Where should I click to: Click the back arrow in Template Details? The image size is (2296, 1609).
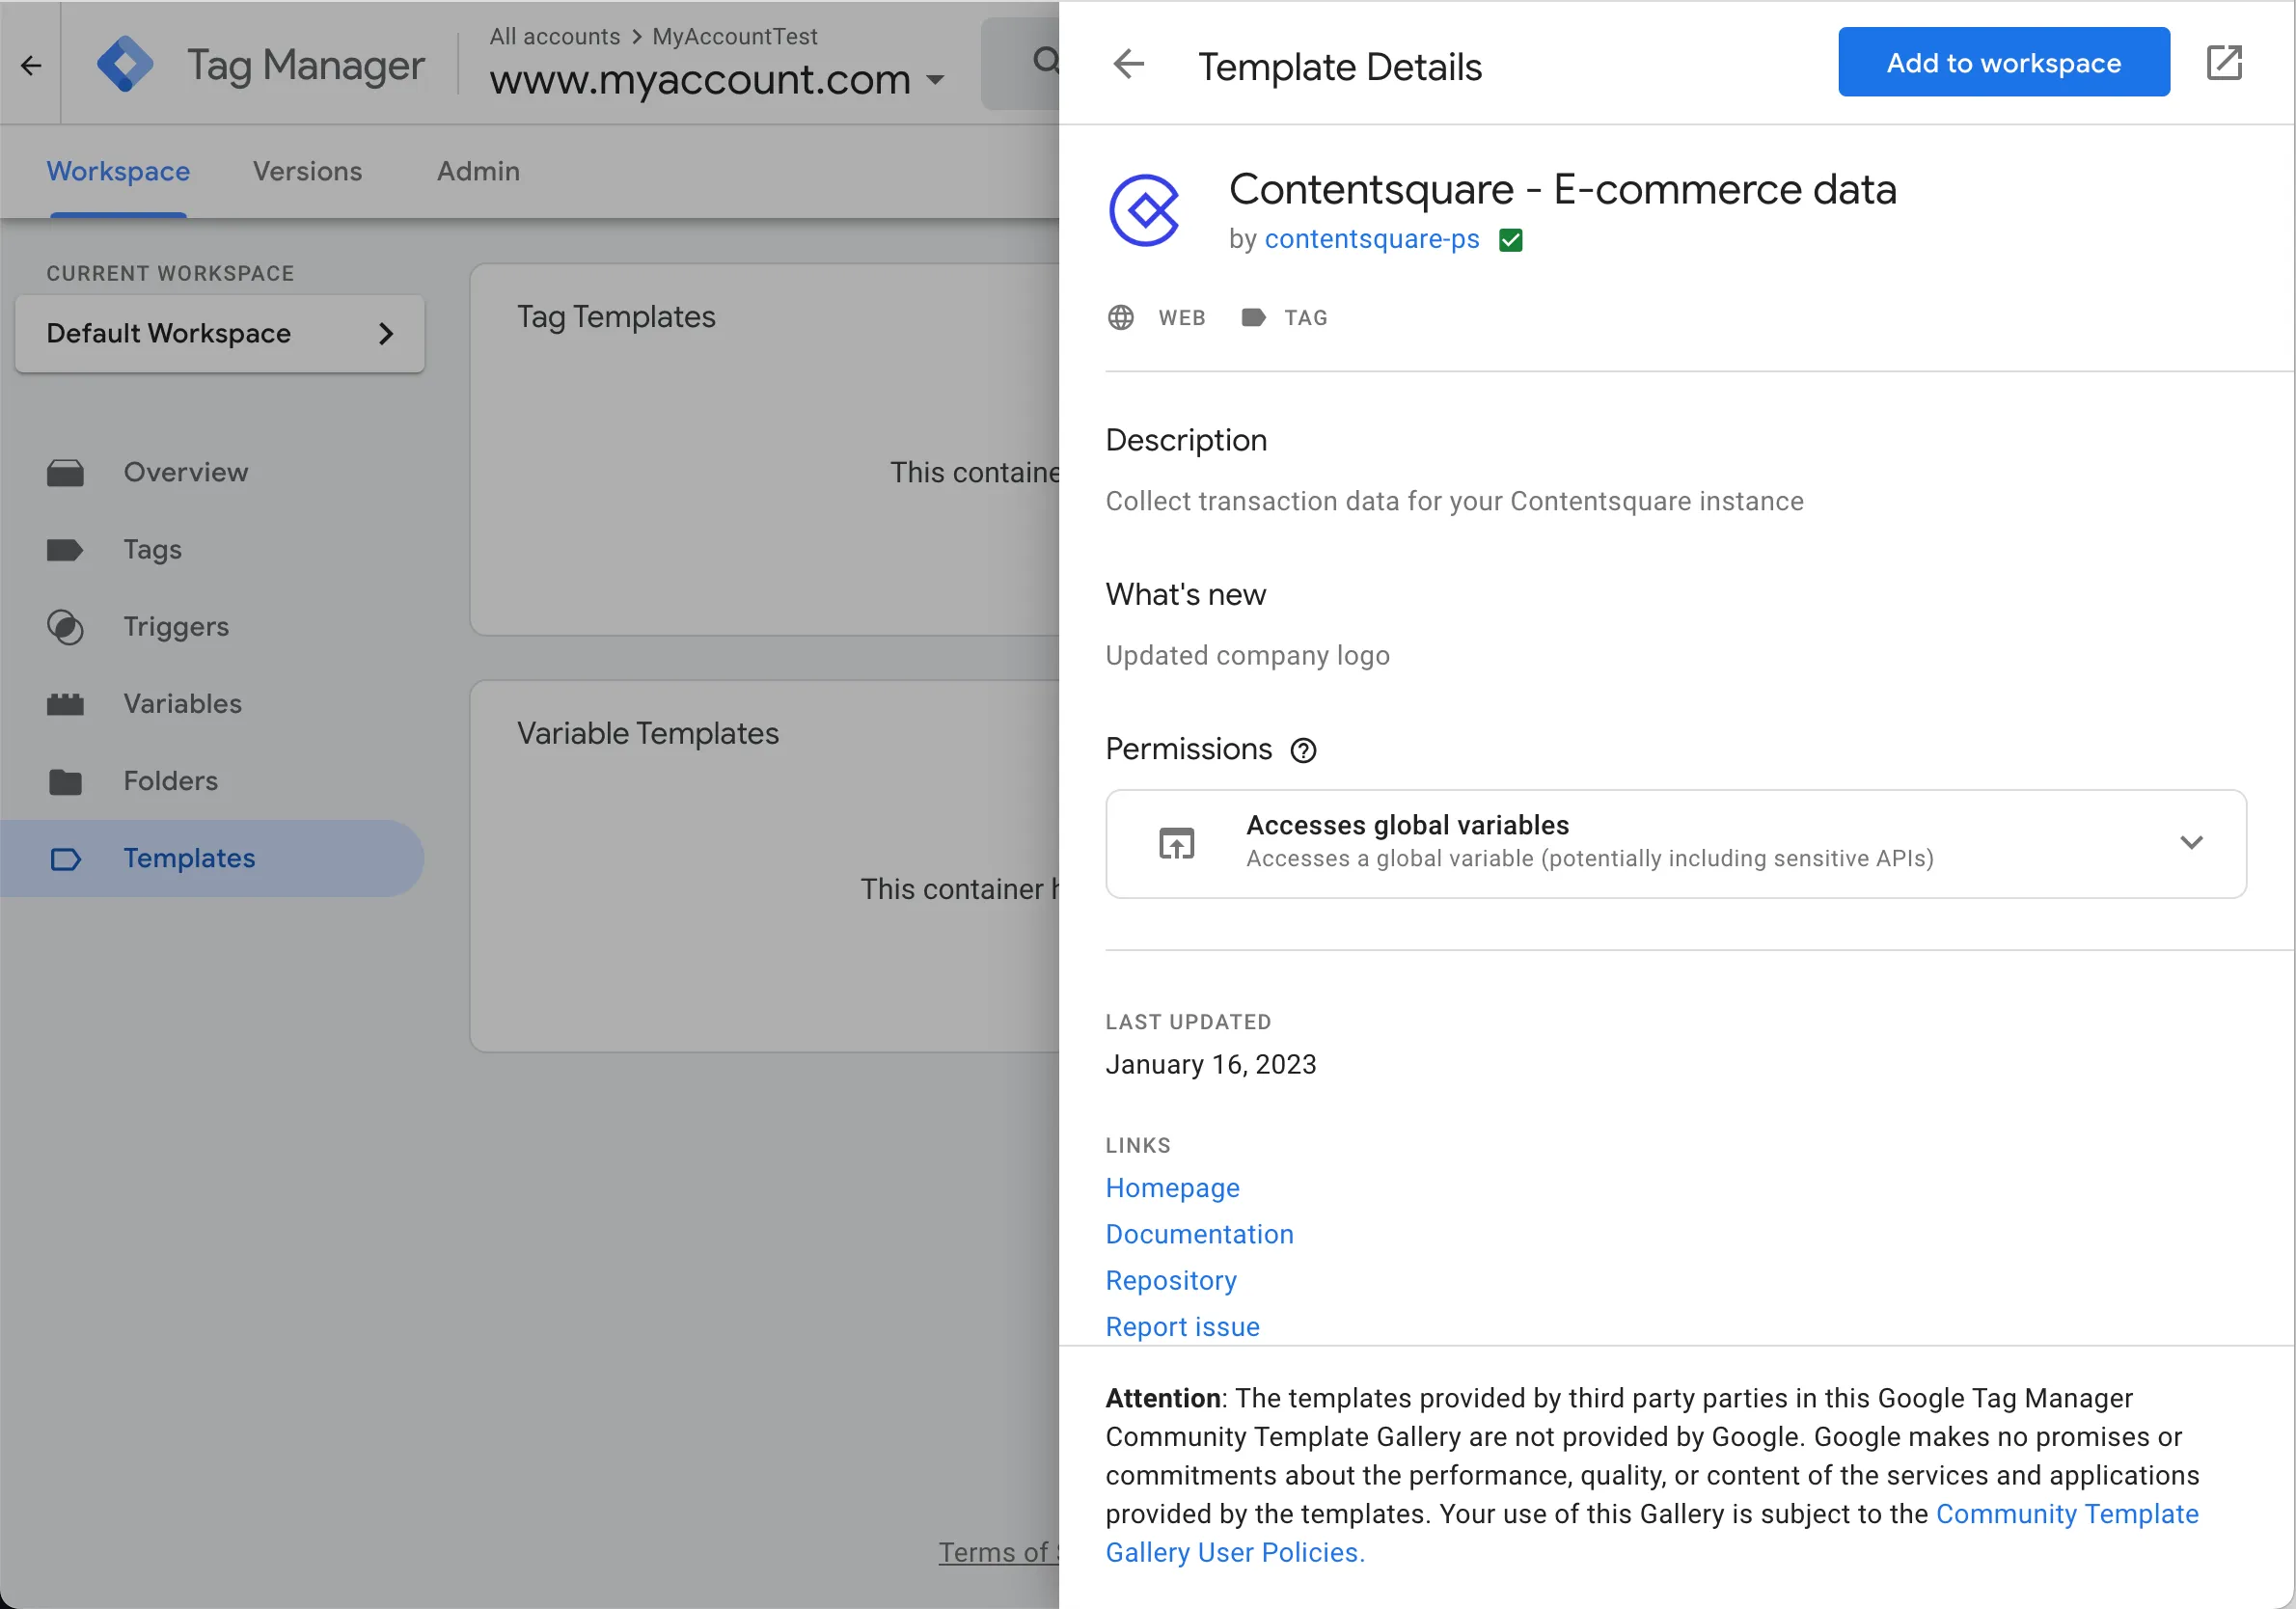1128,65
